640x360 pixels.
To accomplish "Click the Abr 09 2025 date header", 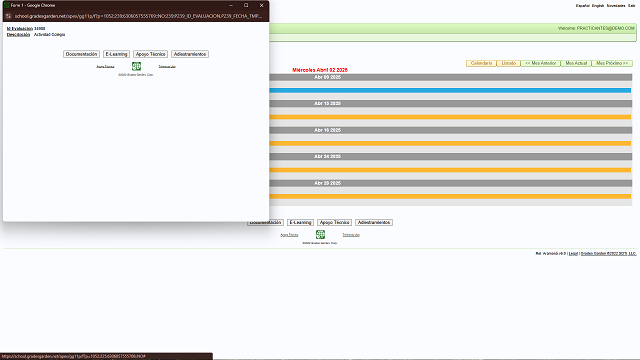I will 327,77.
